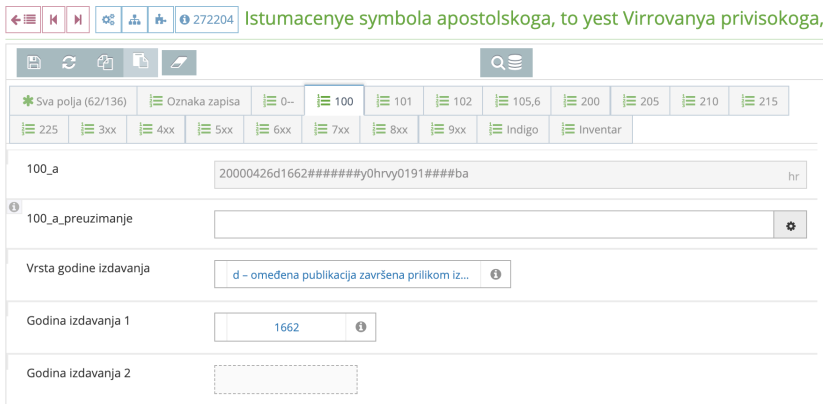The image size is (826, 404).
Task: Click the record title Istumacenye symbola
Action: tap(534, 19)
